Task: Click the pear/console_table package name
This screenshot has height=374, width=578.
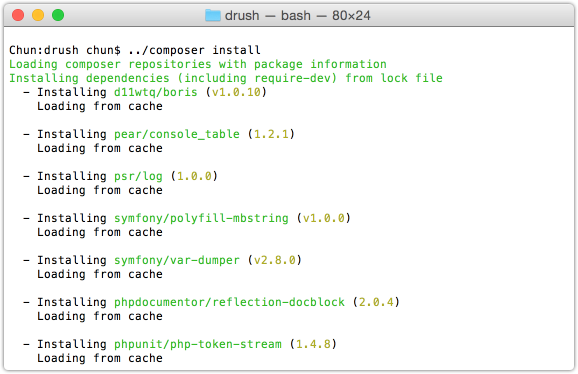Action: tap(177, 134)
